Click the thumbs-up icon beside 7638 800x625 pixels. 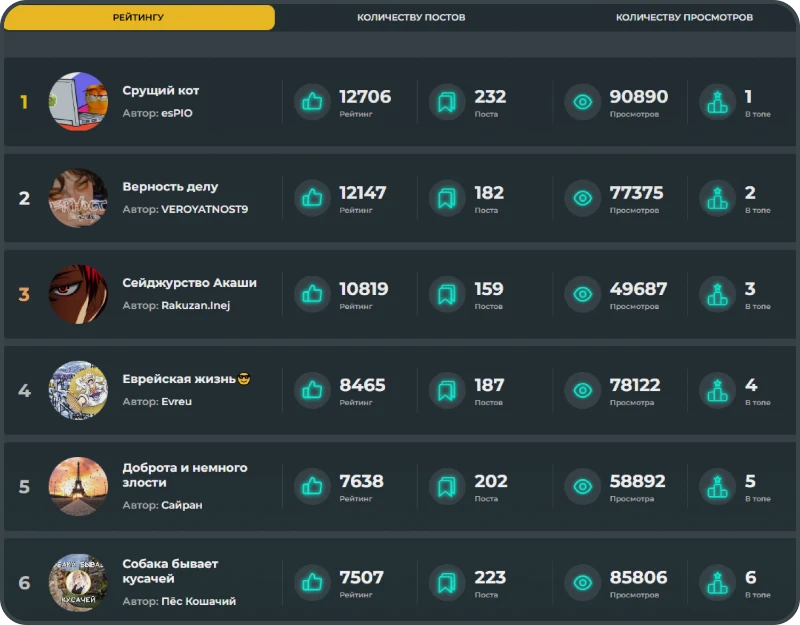pyautogui.click(x=312, y=486)
